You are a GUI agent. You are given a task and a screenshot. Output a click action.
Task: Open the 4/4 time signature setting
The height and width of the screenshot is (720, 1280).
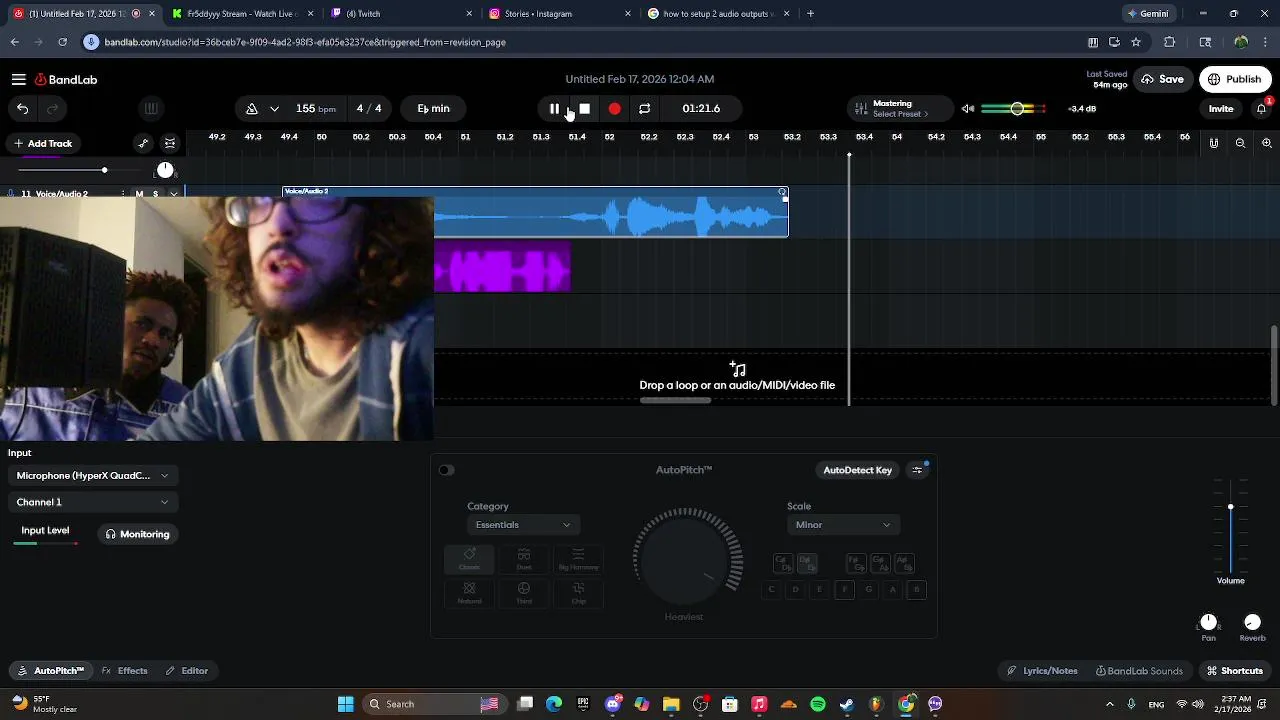(x=369, y=109)
